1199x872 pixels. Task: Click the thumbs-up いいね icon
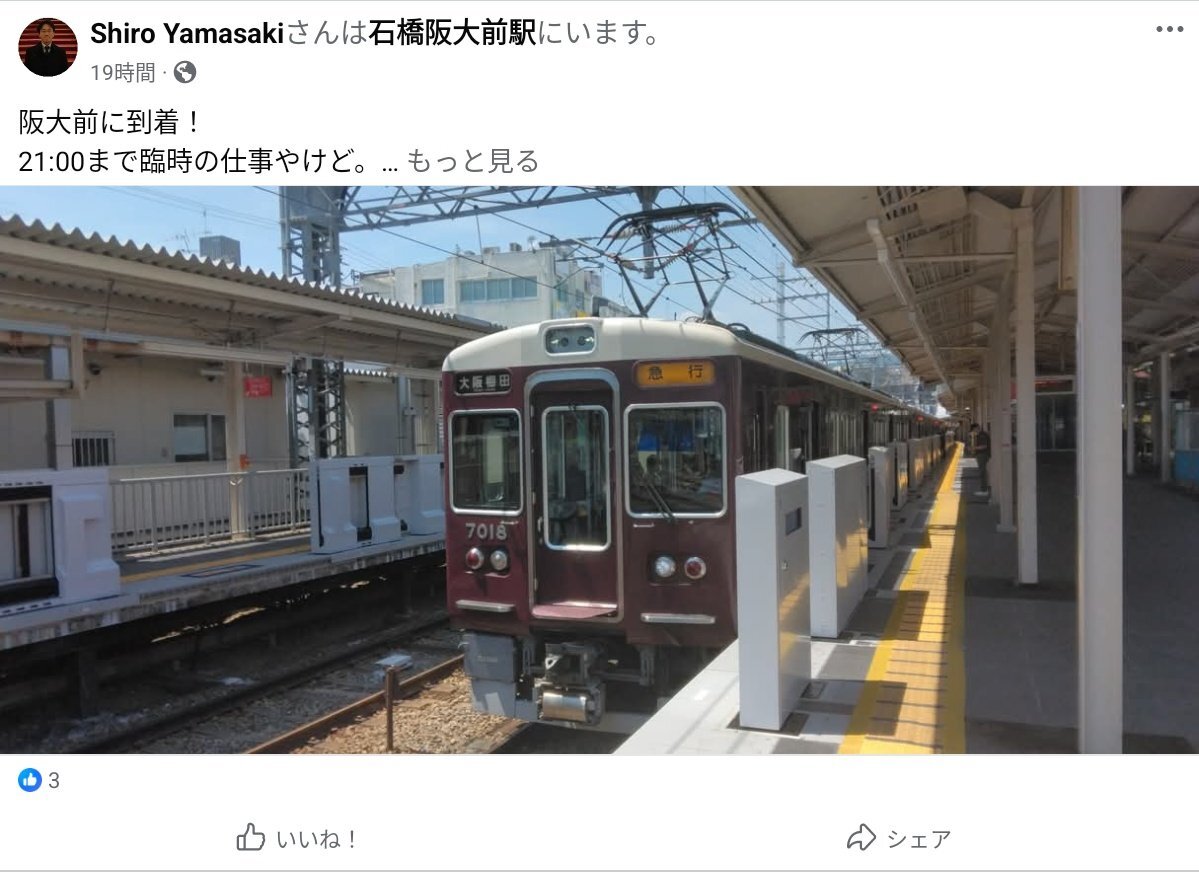(x=250, y=838)
